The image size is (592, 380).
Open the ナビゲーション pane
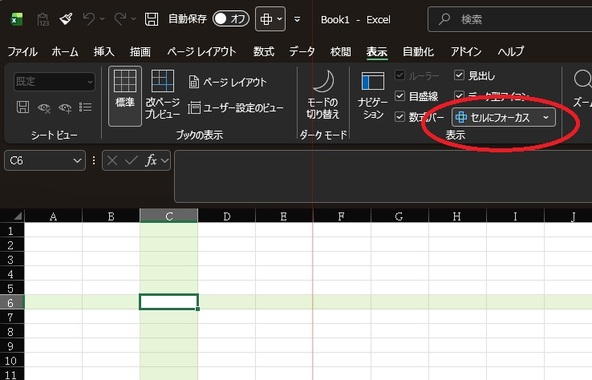click(373, 95)
